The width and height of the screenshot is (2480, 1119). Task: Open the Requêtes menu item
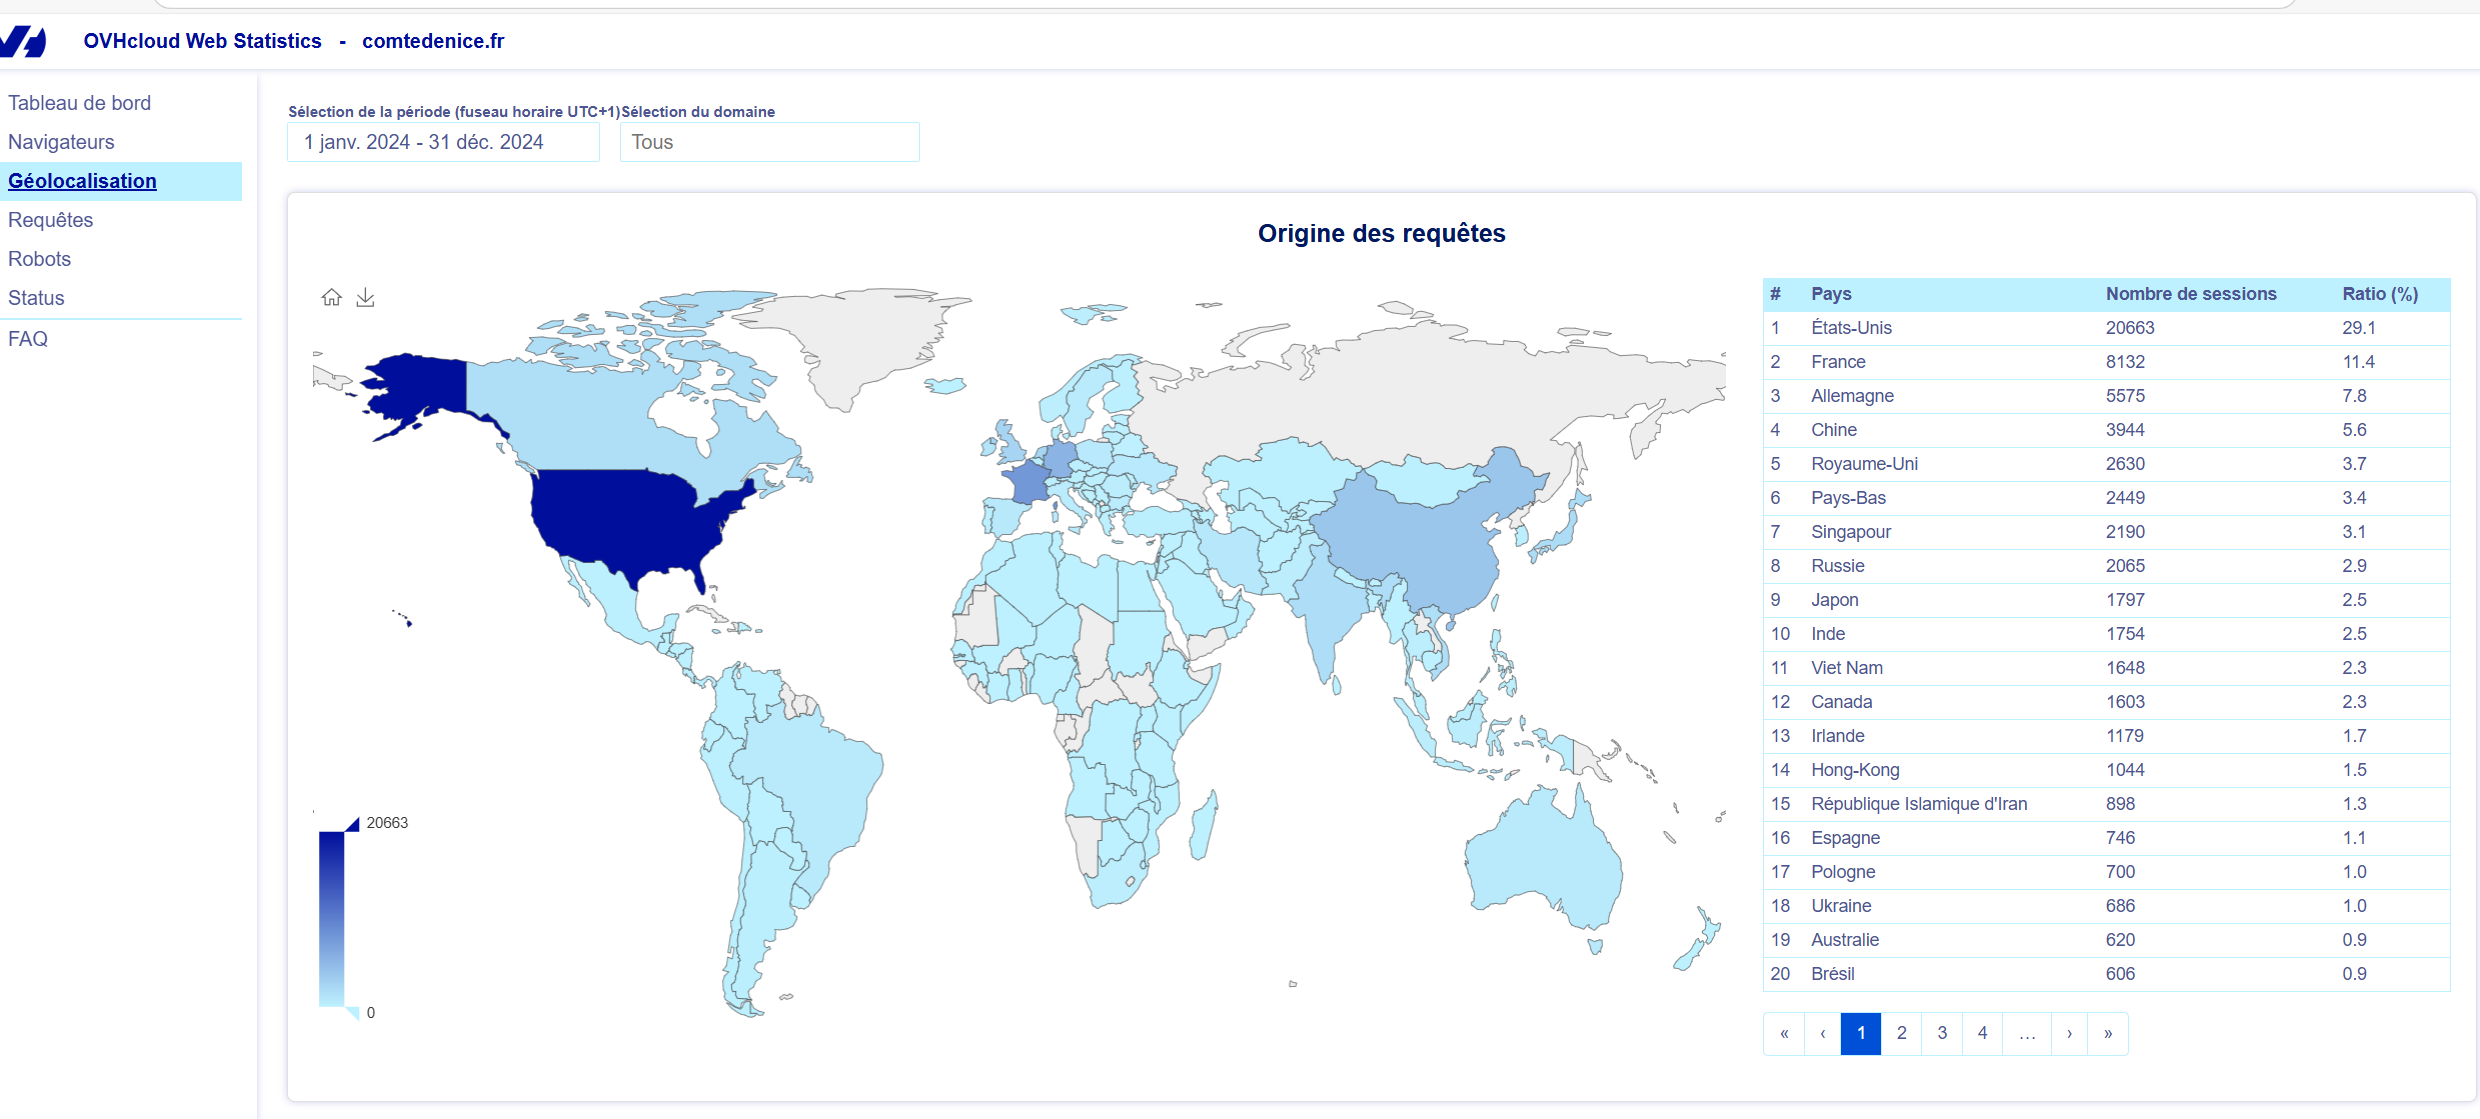point(50,220)
